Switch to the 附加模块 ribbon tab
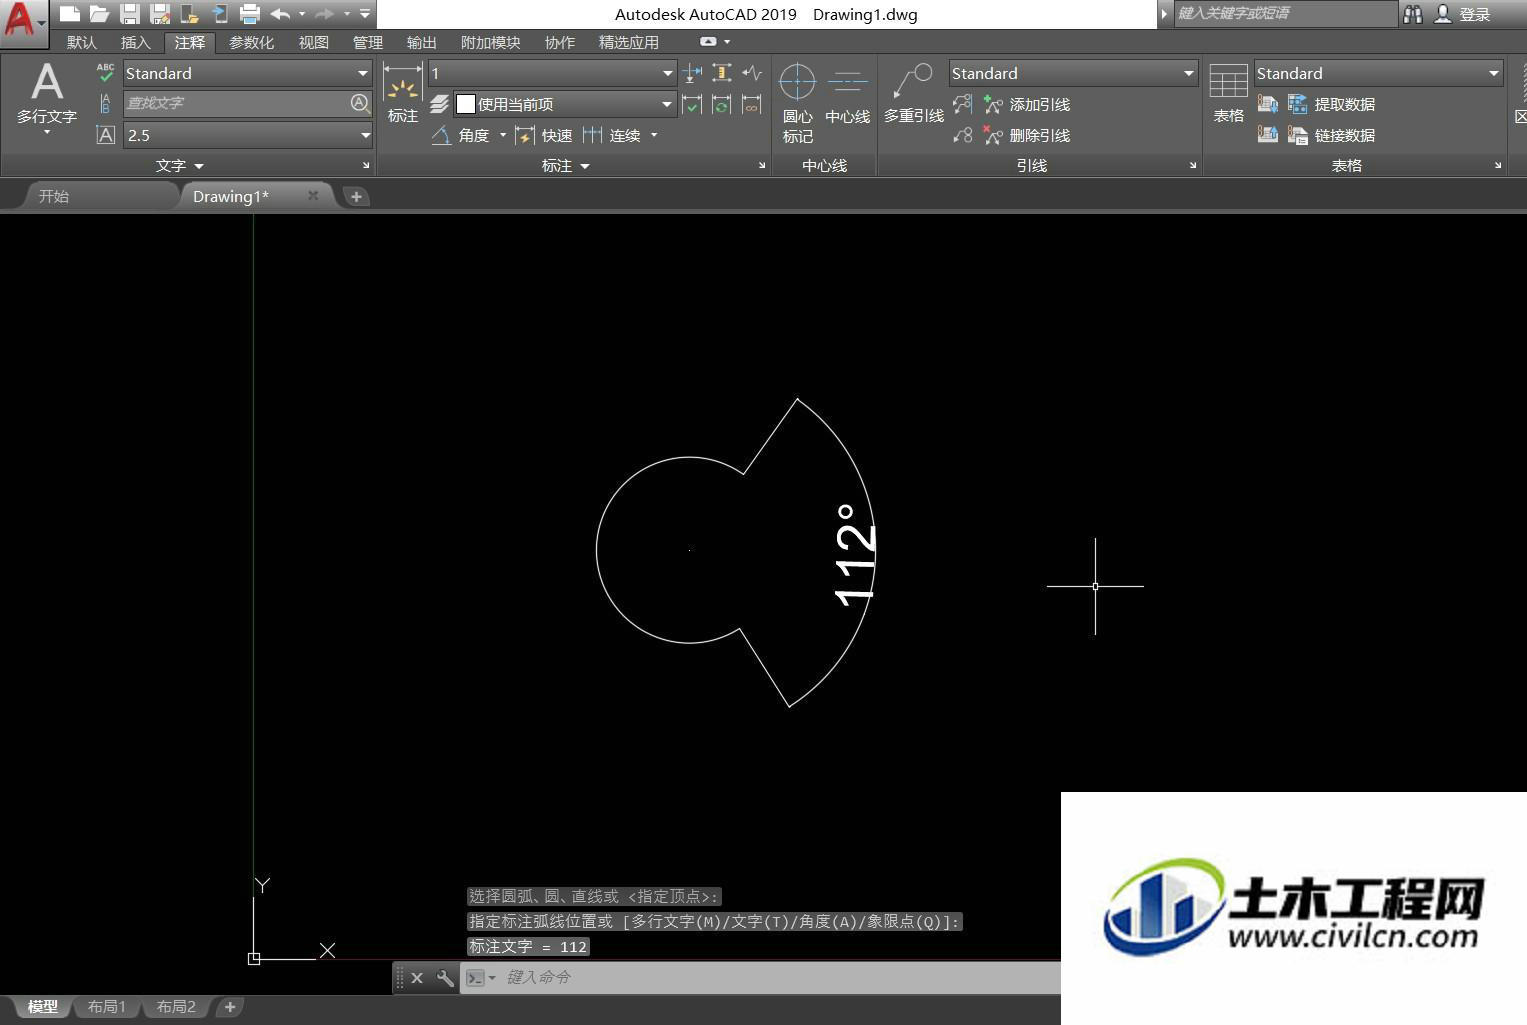 [x=490, y=42]
